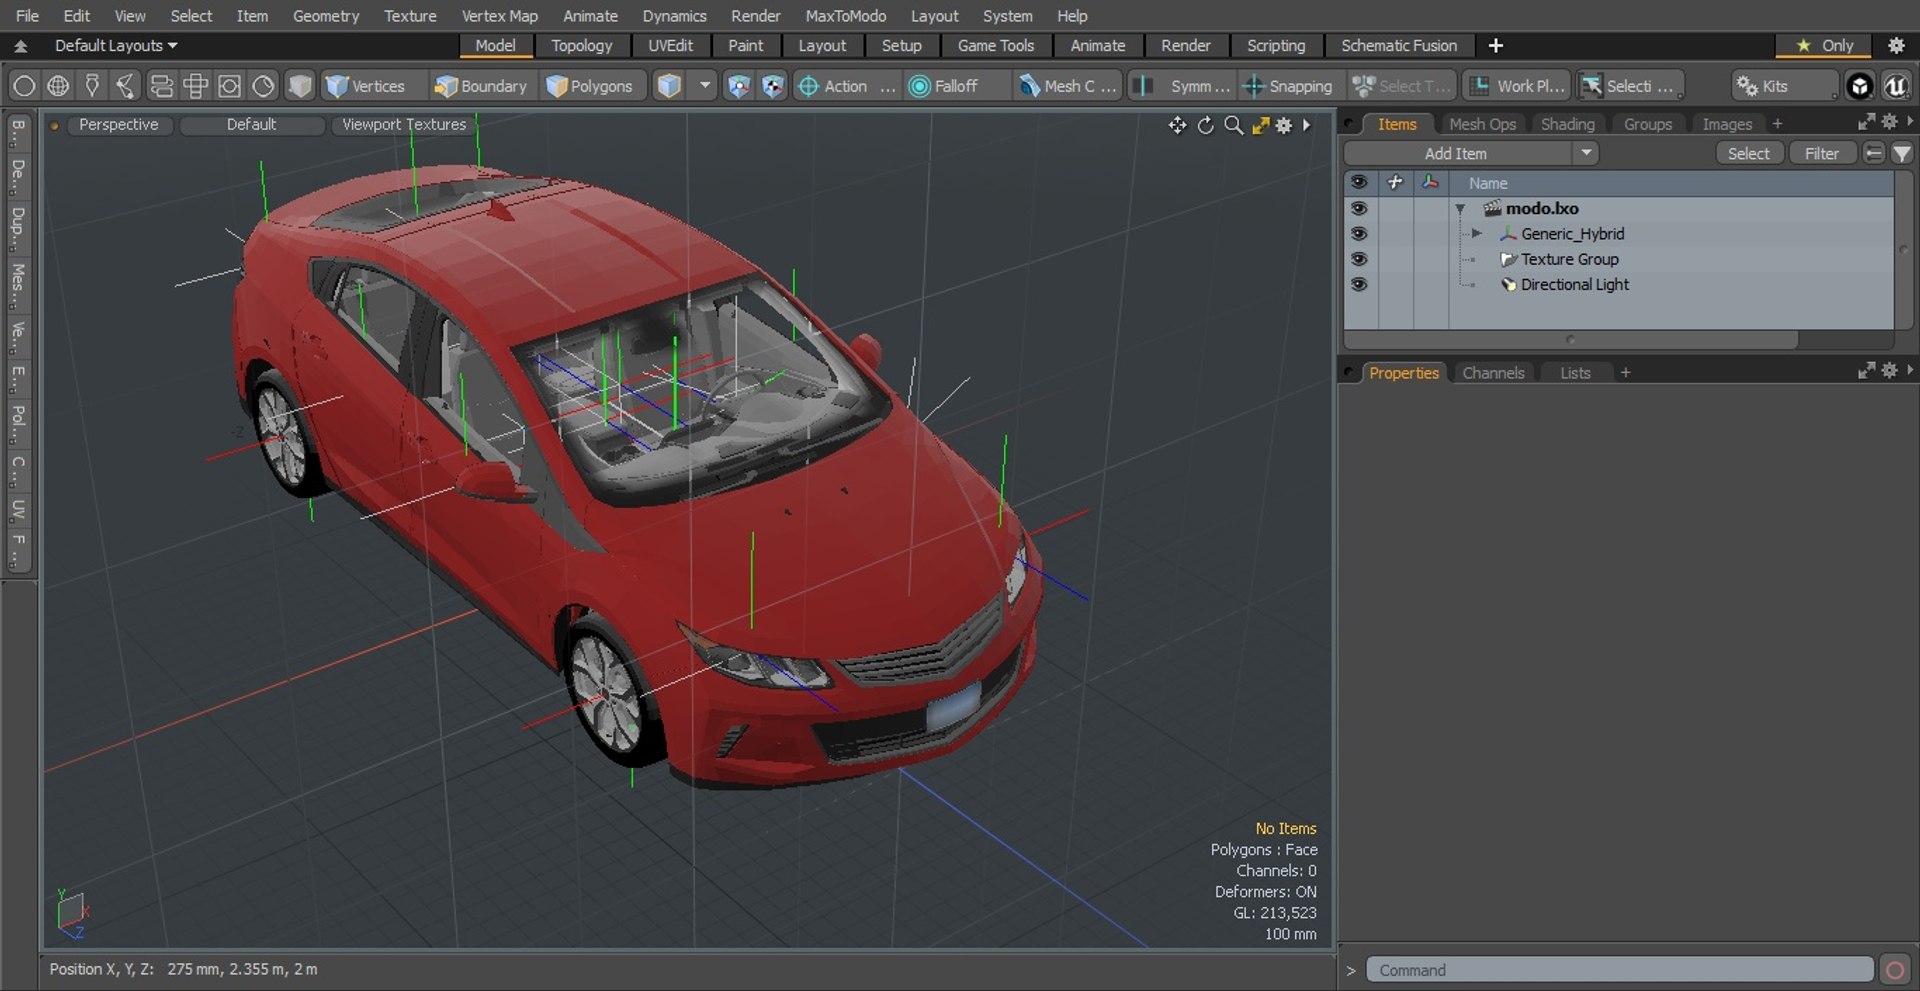Click the Select button in Items panel

point(1748,153)
